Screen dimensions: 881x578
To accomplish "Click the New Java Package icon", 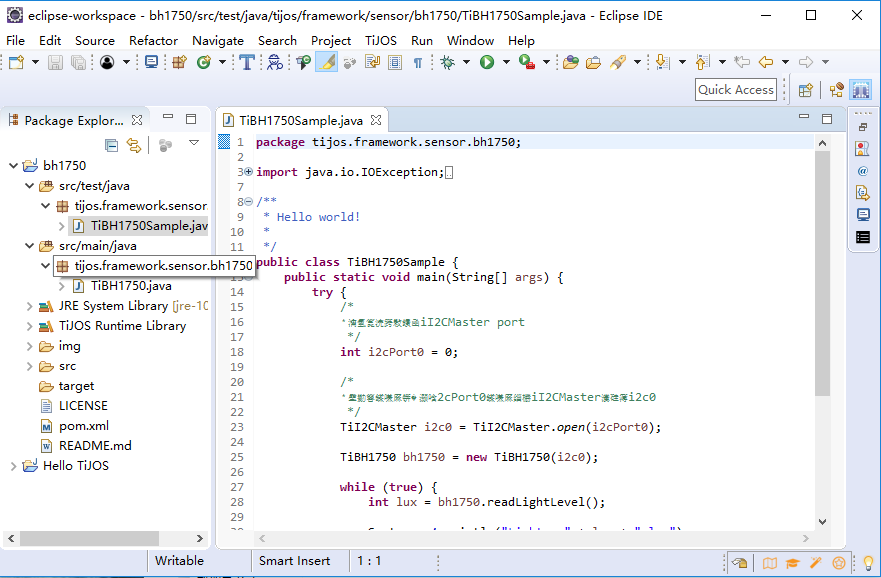I will (x=179, y=62).
